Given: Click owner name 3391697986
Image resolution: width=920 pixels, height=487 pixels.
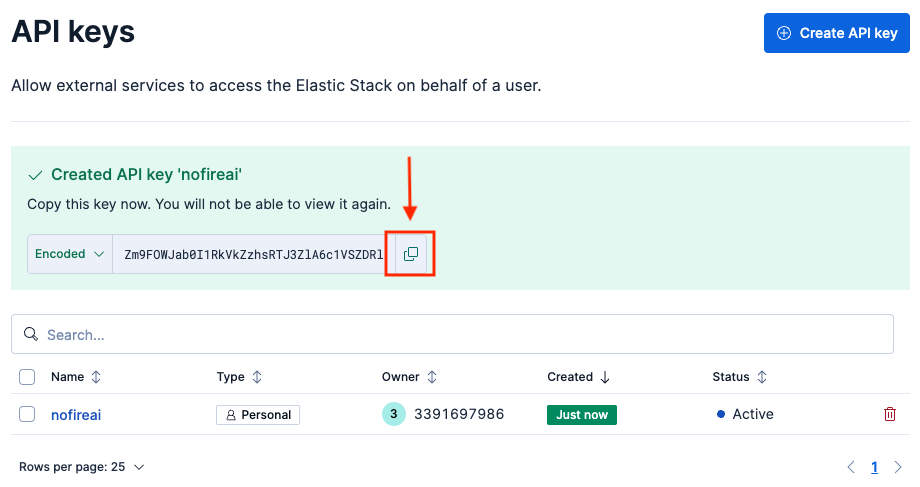Looking at the screenshot, I should click(x=459, y=414).
